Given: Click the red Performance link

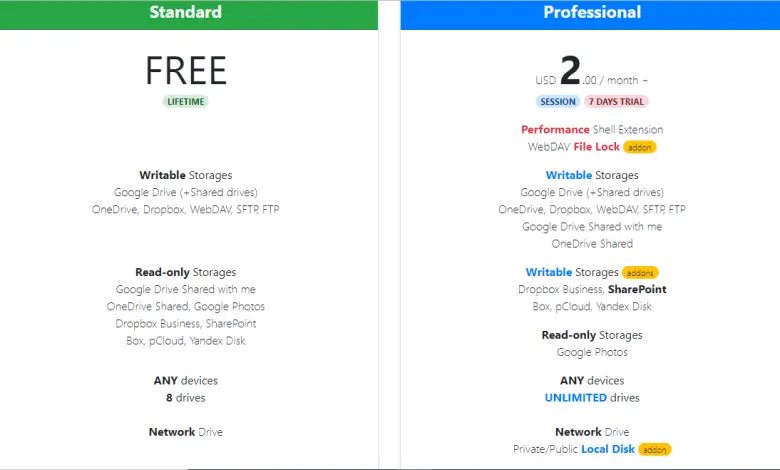Looking at the screenshot, I should click(x=555, y=130).
